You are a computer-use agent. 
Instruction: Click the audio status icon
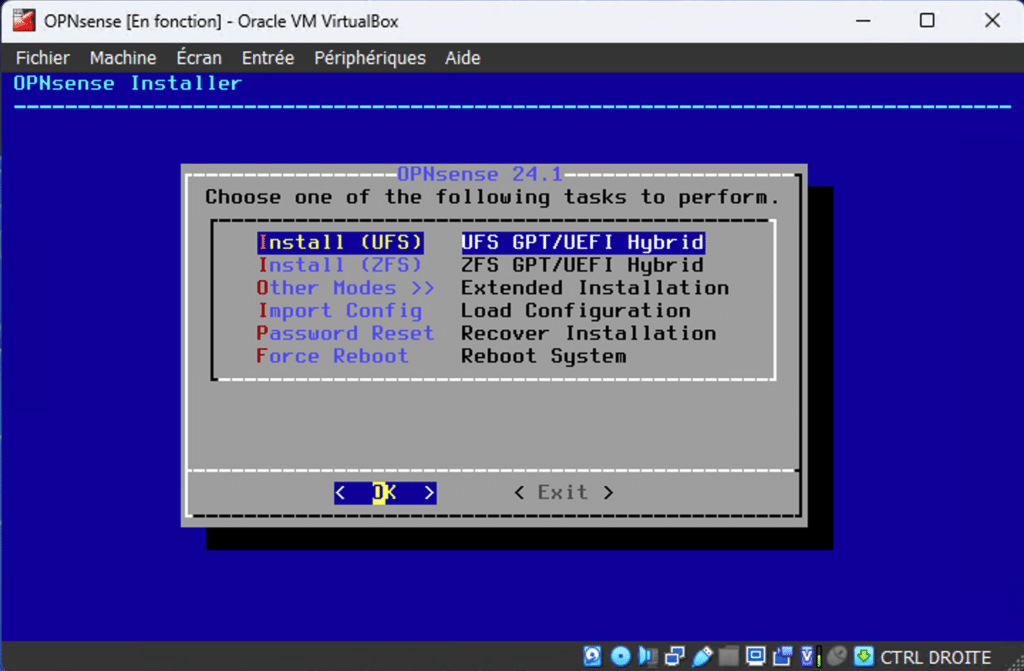tap(648, 656)
